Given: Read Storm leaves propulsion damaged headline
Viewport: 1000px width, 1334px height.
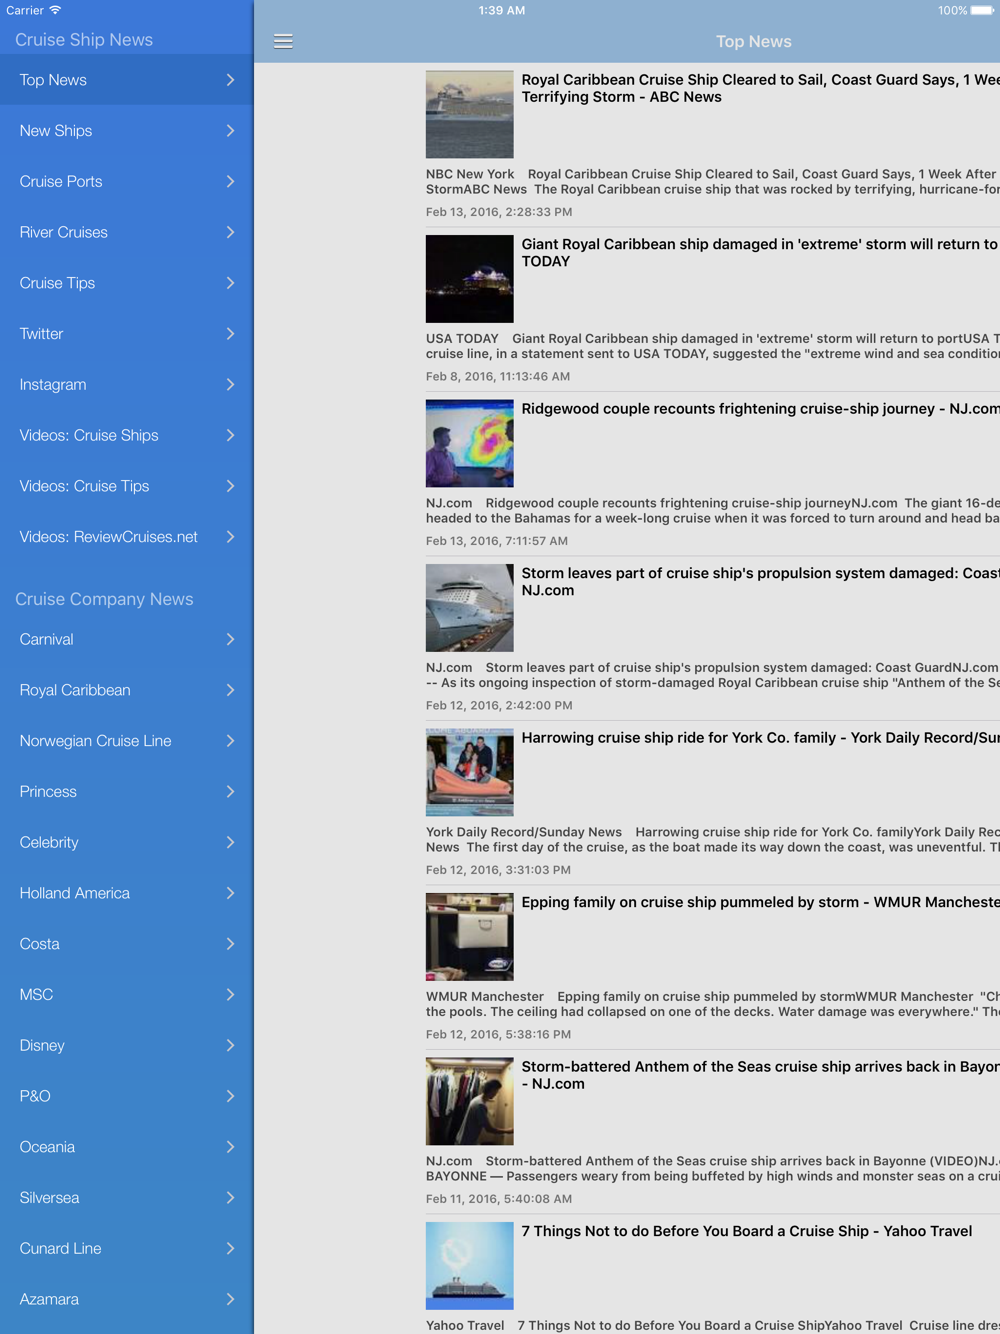Looking at the screenshot, I should 760,582.
